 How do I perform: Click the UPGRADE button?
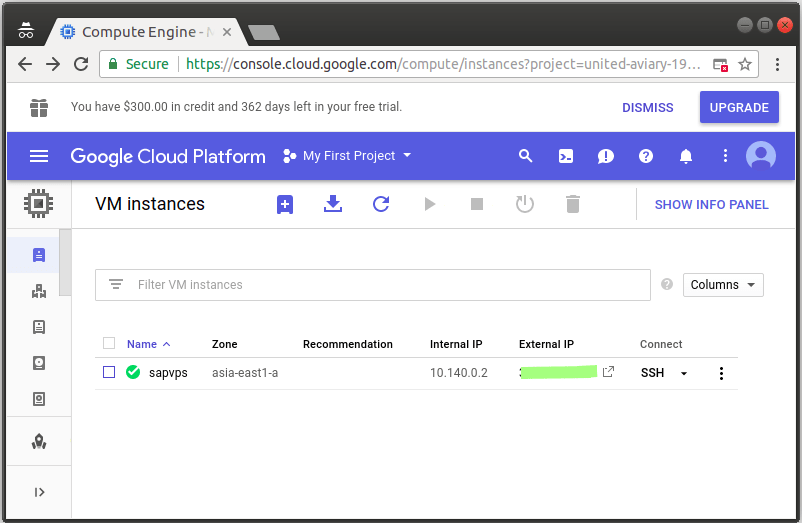coord(739,108)
